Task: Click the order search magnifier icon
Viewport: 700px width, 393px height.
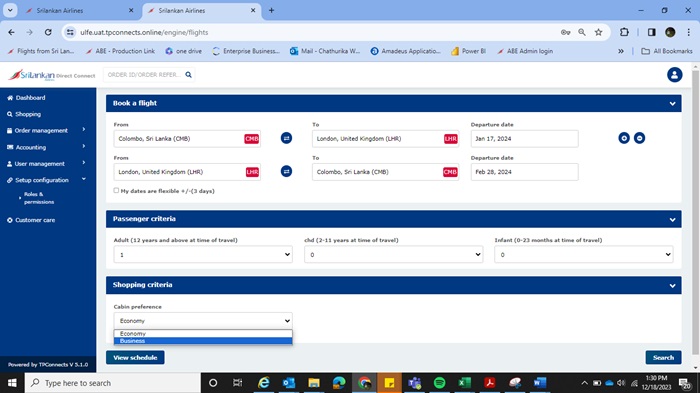Action: (188, 75)
